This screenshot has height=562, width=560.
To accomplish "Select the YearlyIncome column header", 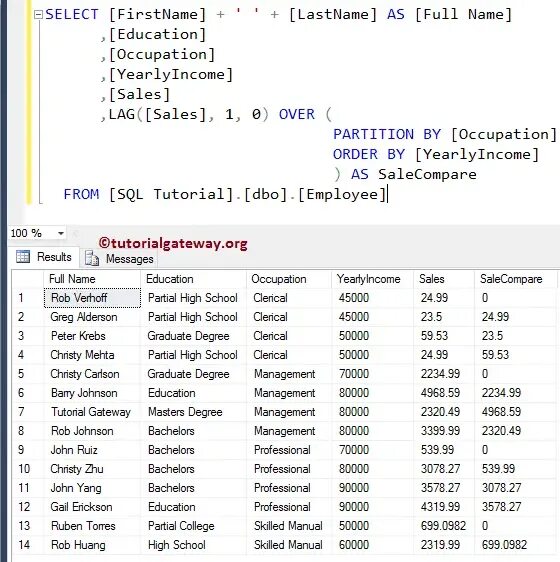I will [x=372, y=279].
